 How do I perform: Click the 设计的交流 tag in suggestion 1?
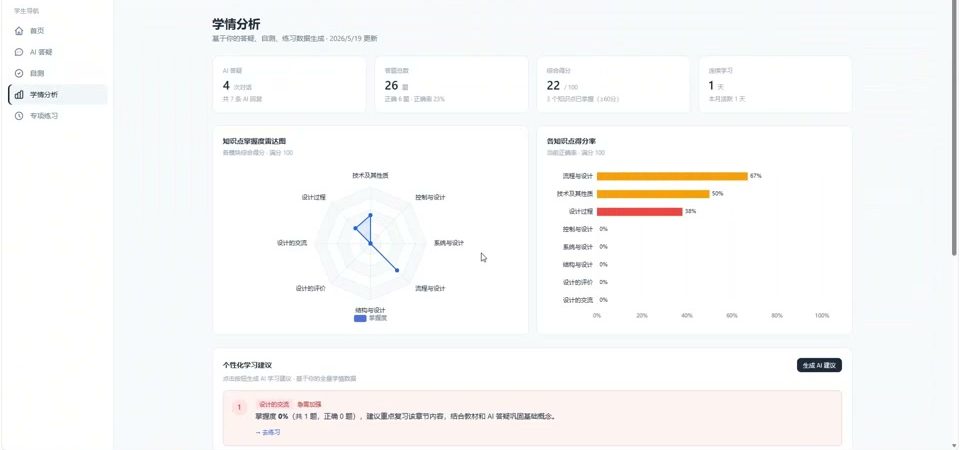(x=274, y=405)
